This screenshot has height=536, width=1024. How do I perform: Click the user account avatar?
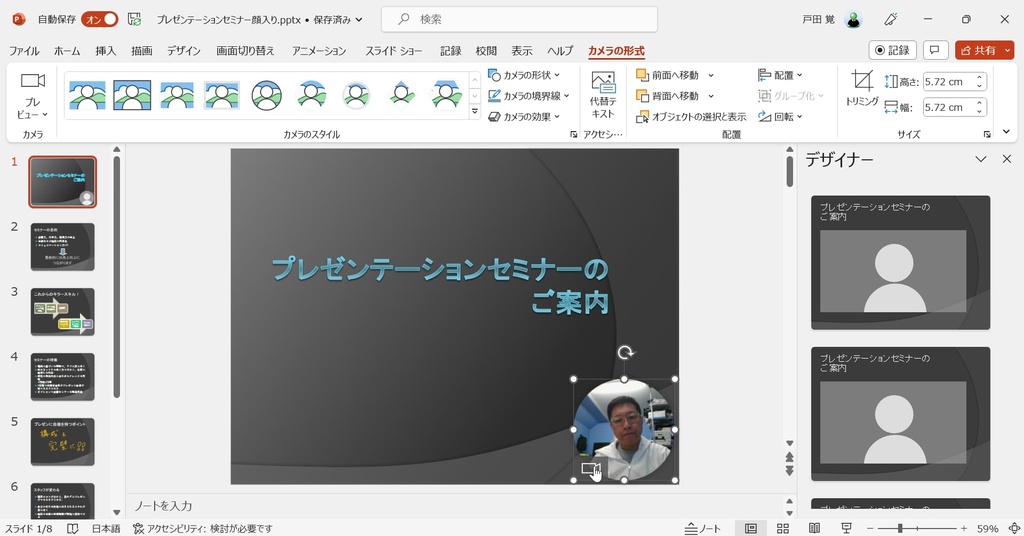(x=854, y=20)
